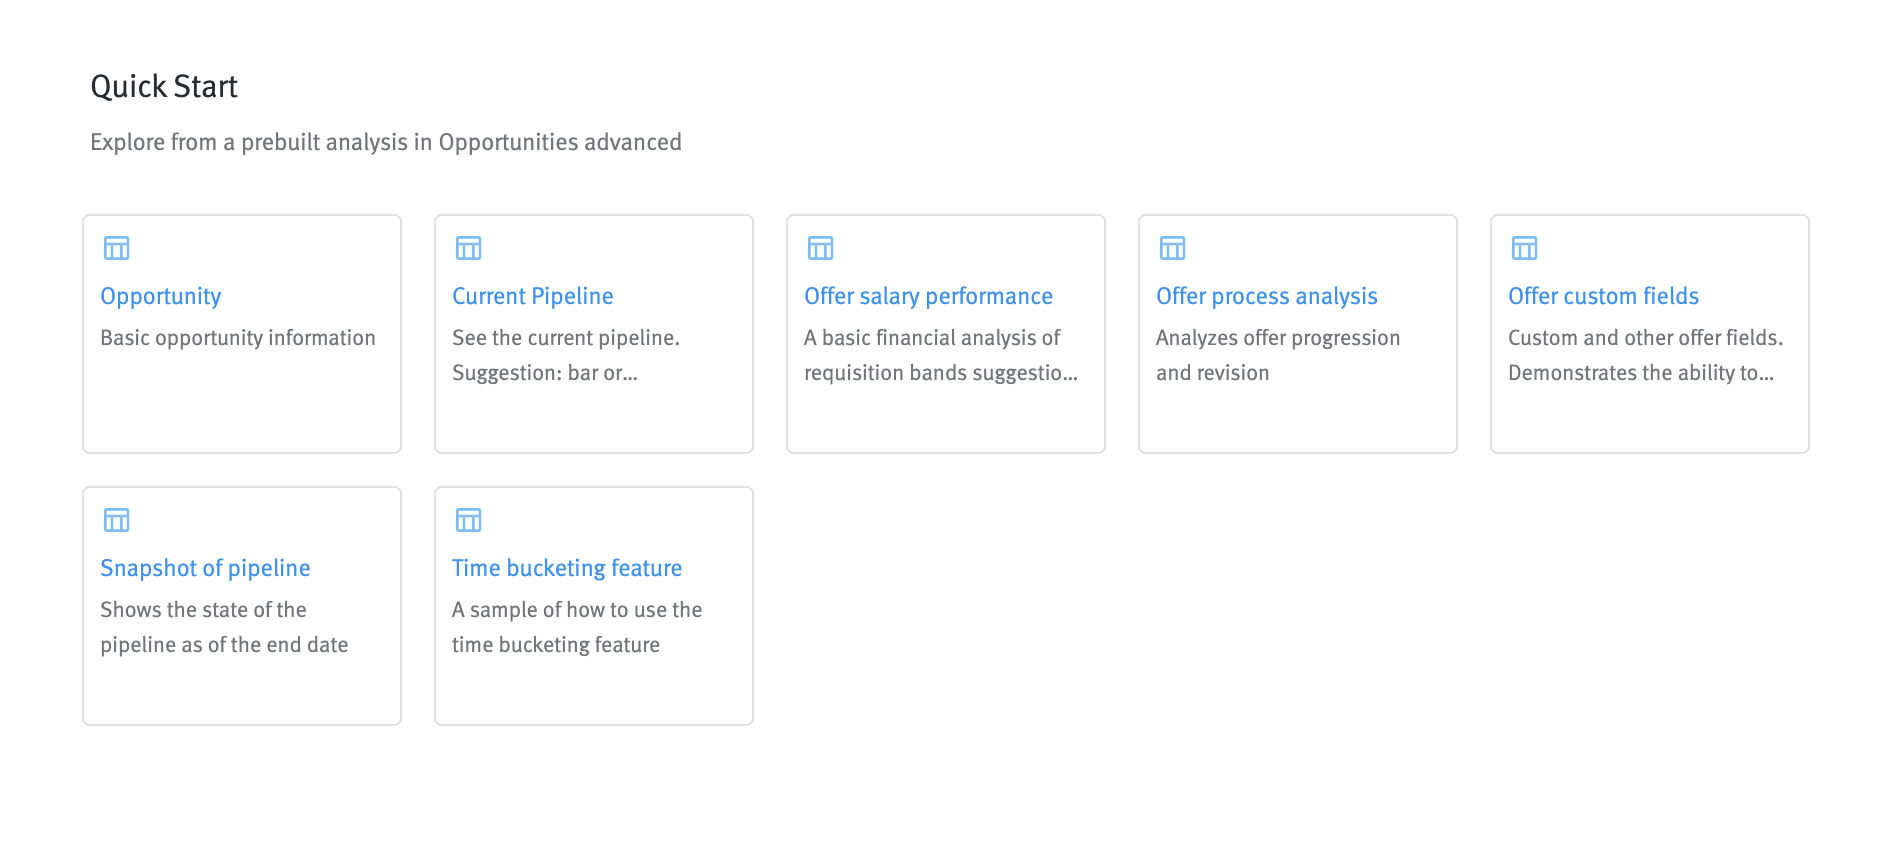
Task: Launch the Time bucketing feature link
Action: pos(567,568)
